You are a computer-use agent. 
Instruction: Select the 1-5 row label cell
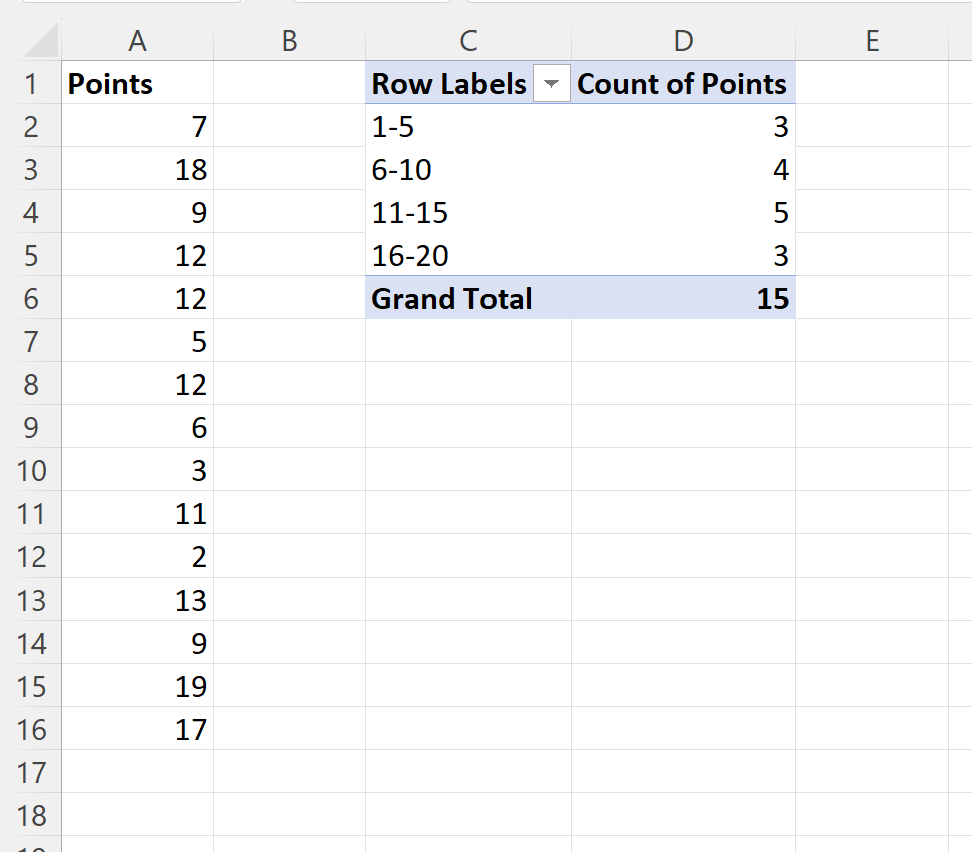468,126
